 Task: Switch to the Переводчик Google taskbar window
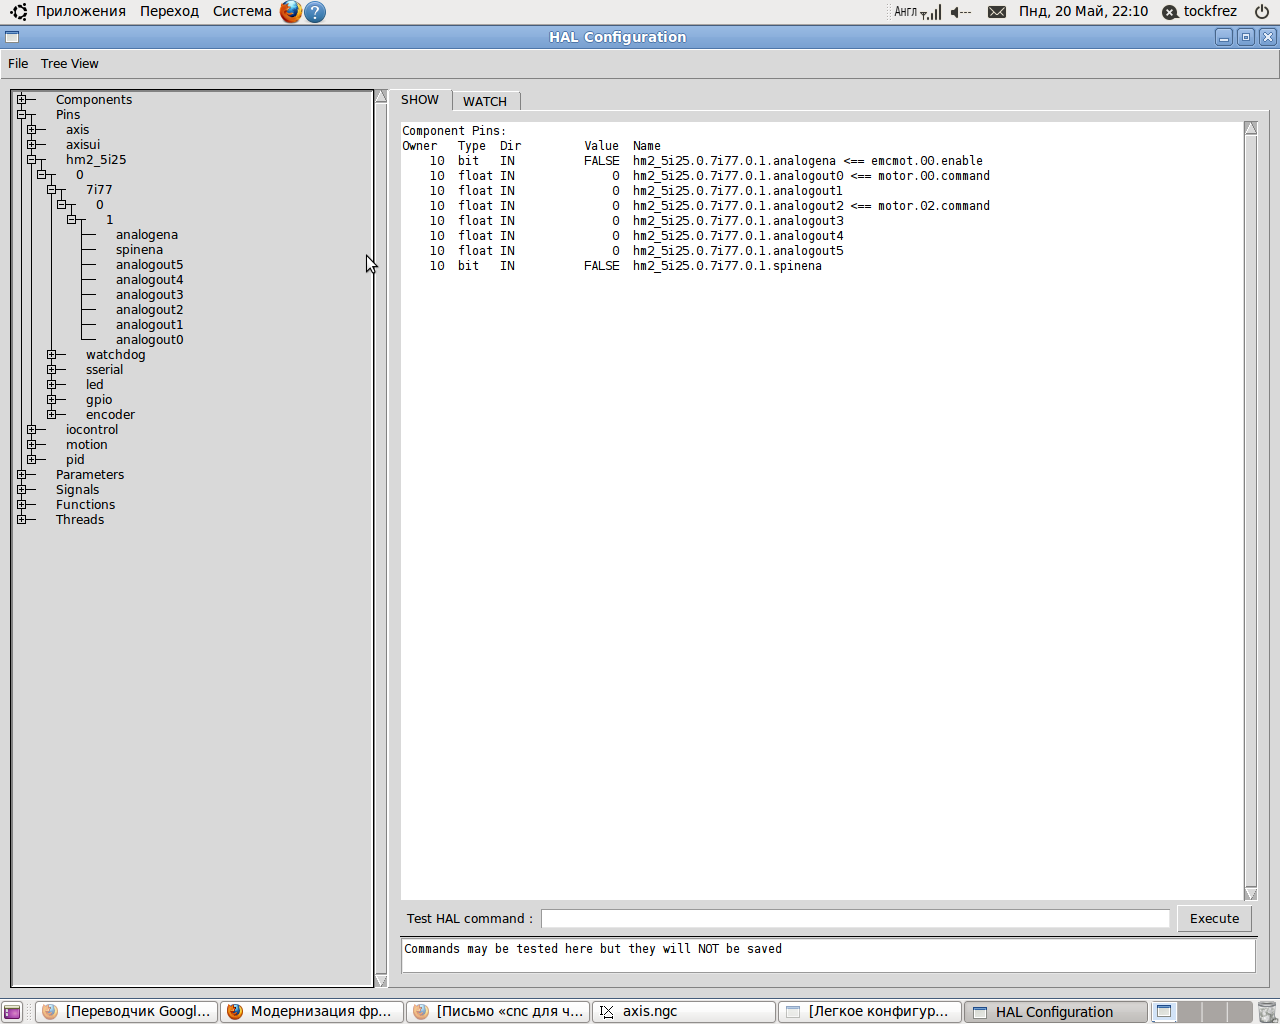(127, 1012)
